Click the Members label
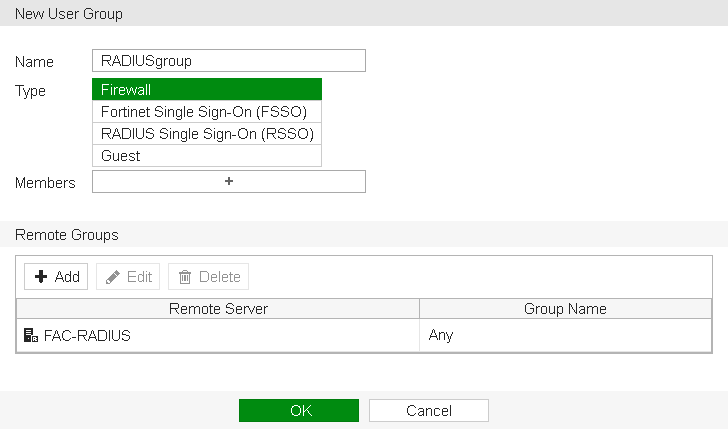Screen dimensions: 728x429 [x=45, y=183]
